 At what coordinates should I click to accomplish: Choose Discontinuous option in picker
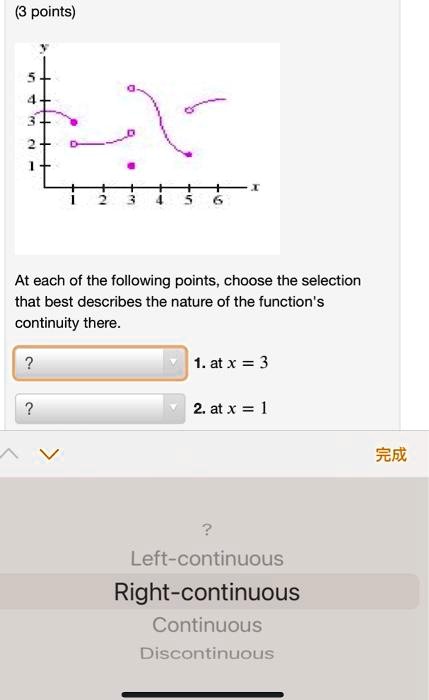[x=207, y=653]
